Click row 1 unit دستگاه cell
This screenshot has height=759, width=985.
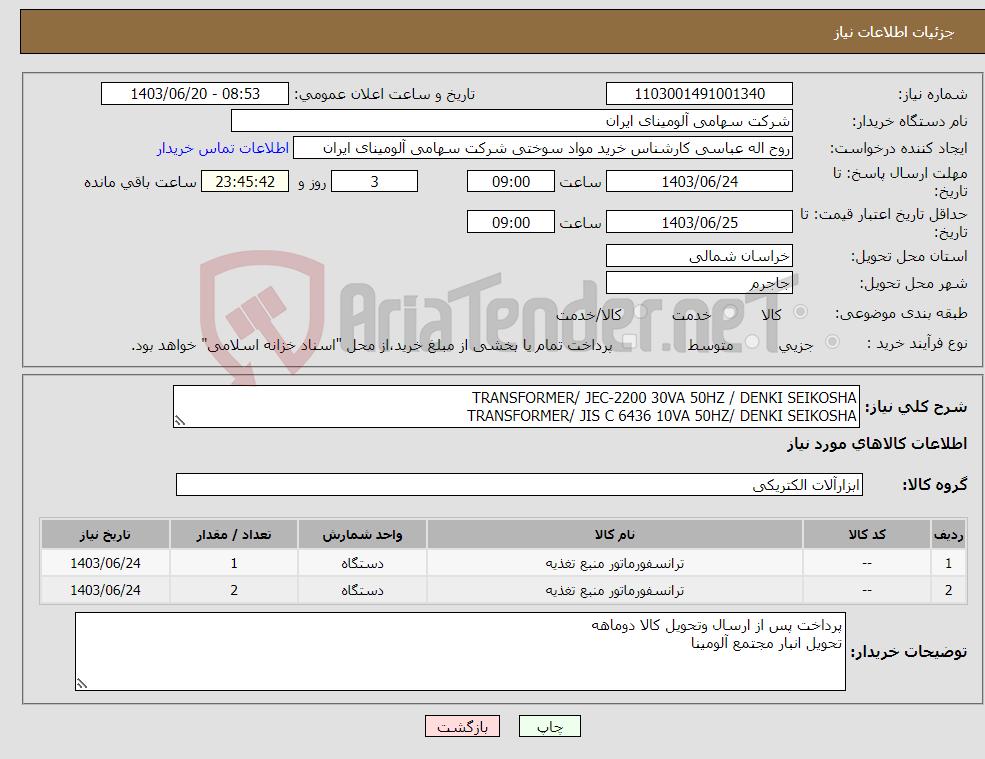362,564
